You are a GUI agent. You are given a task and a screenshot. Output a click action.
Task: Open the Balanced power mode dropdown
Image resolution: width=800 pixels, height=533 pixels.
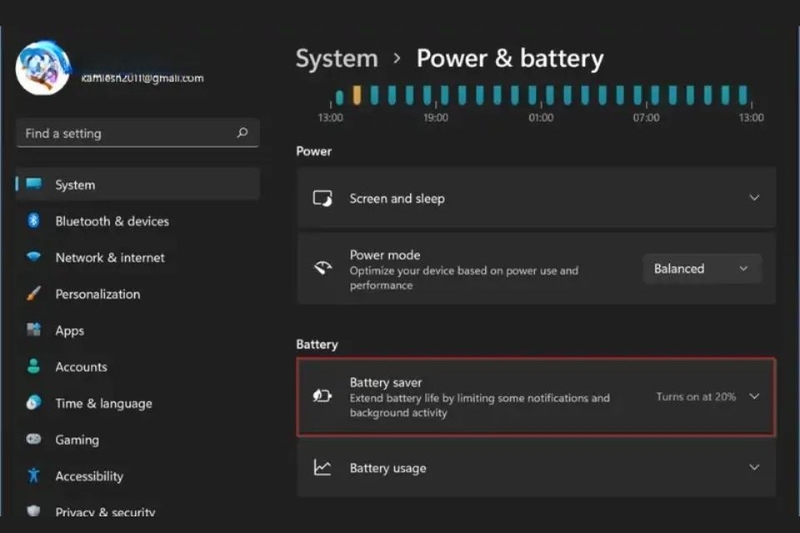702,268
